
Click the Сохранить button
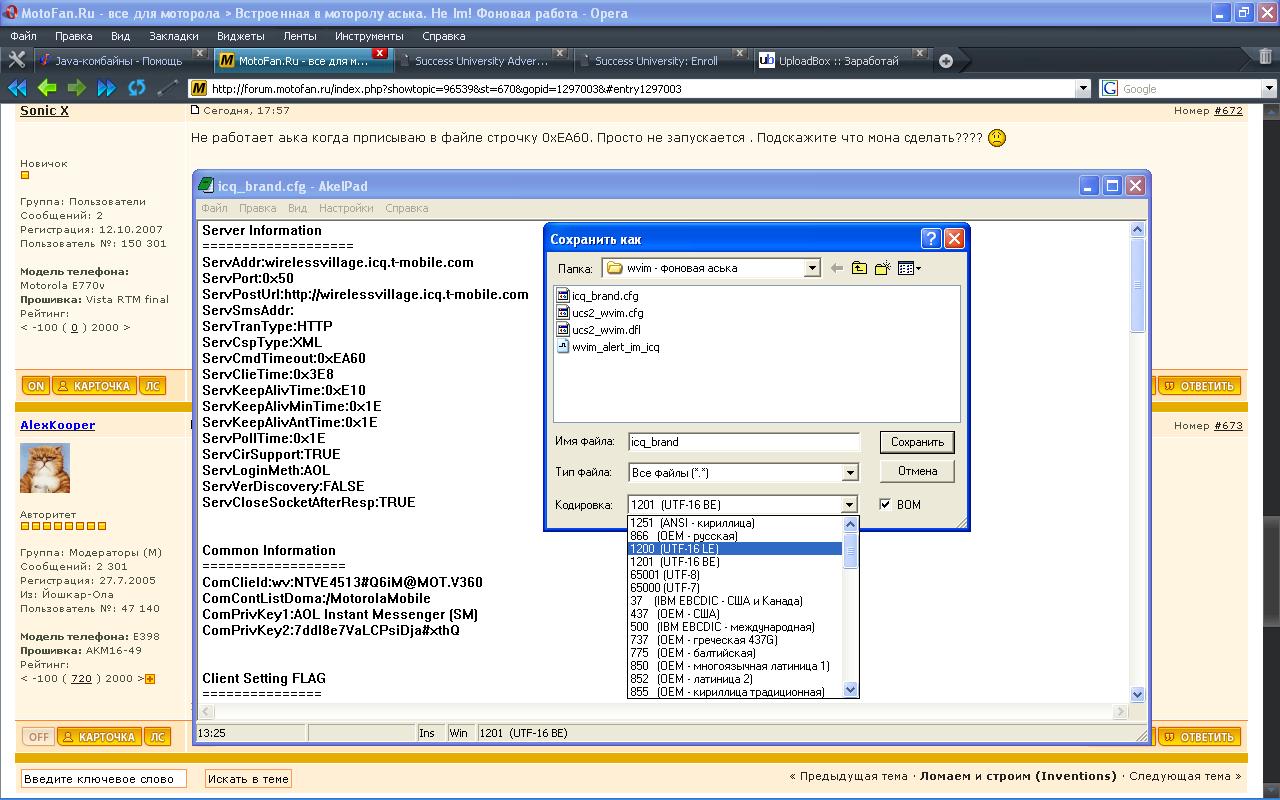917,442
